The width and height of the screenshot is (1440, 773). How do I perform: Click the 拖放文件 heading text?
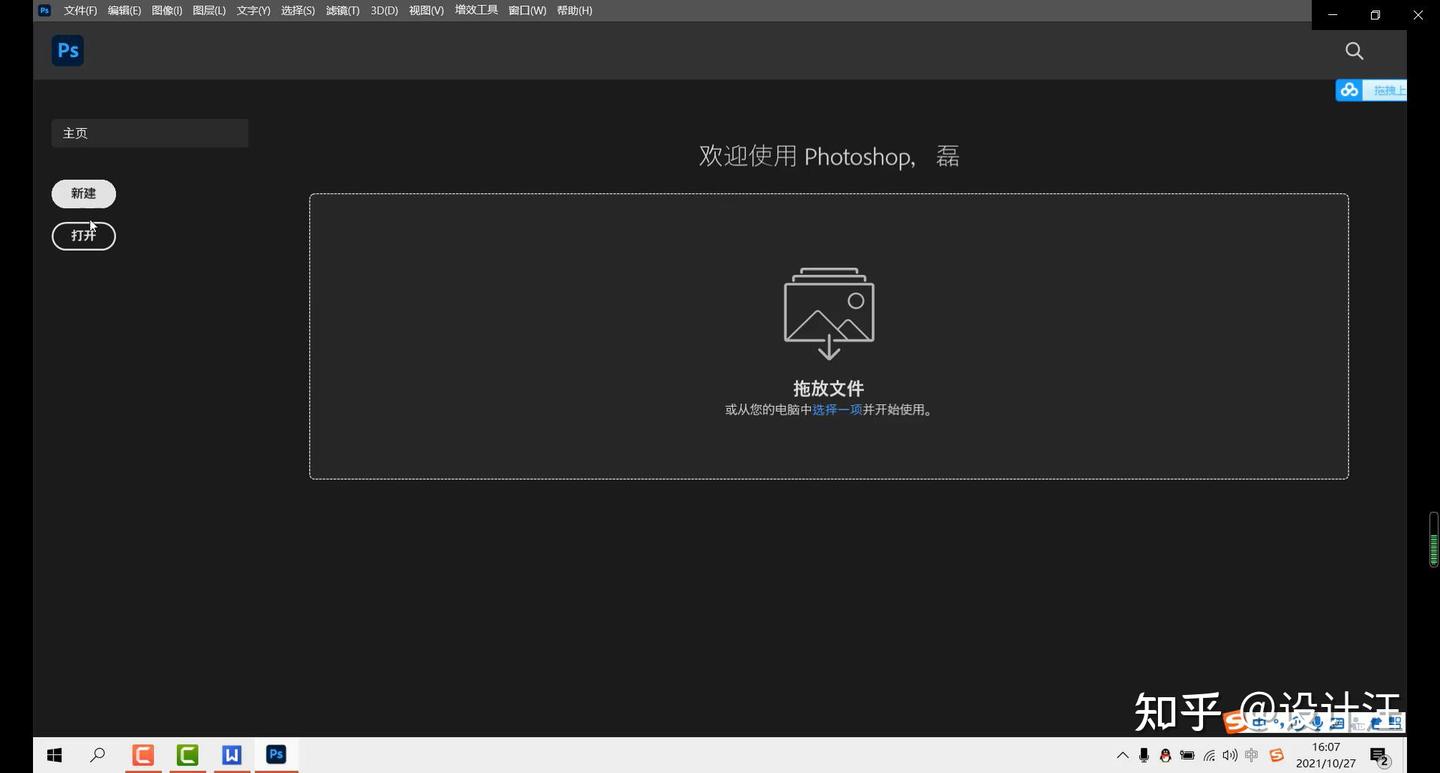[x=828, y=388]
